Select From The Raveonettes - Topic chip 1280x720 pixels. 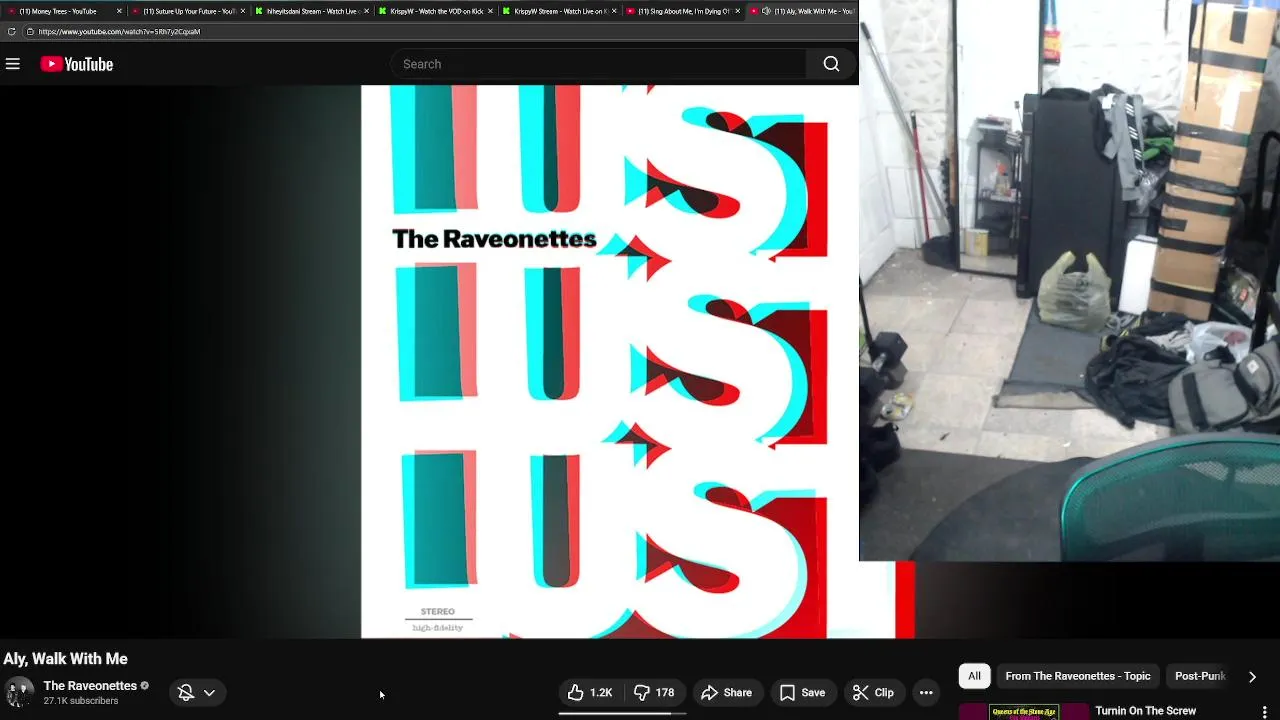point(1078,676)
